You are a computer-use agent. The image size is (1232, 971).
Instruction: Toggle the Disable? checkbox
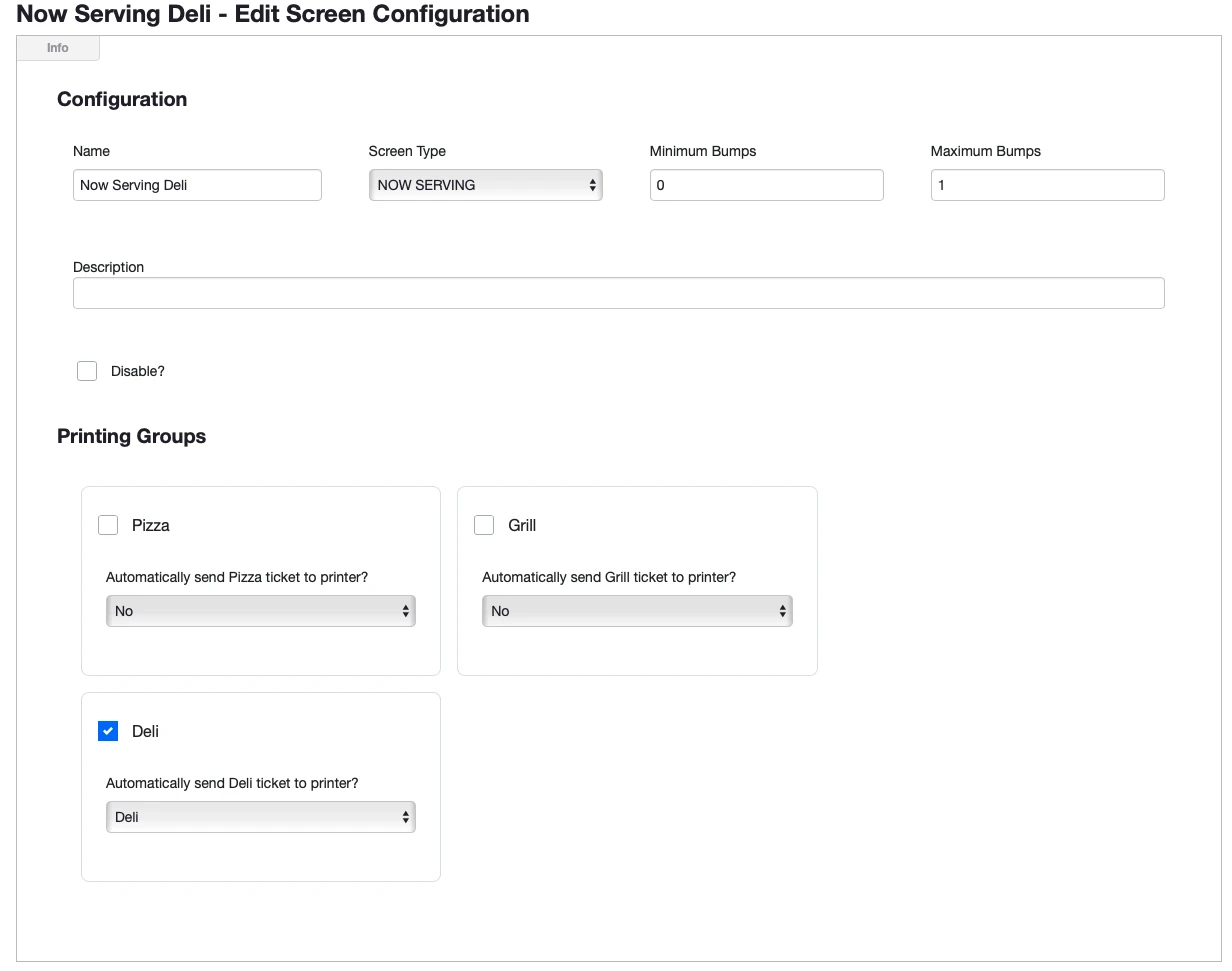coord(87,370)
